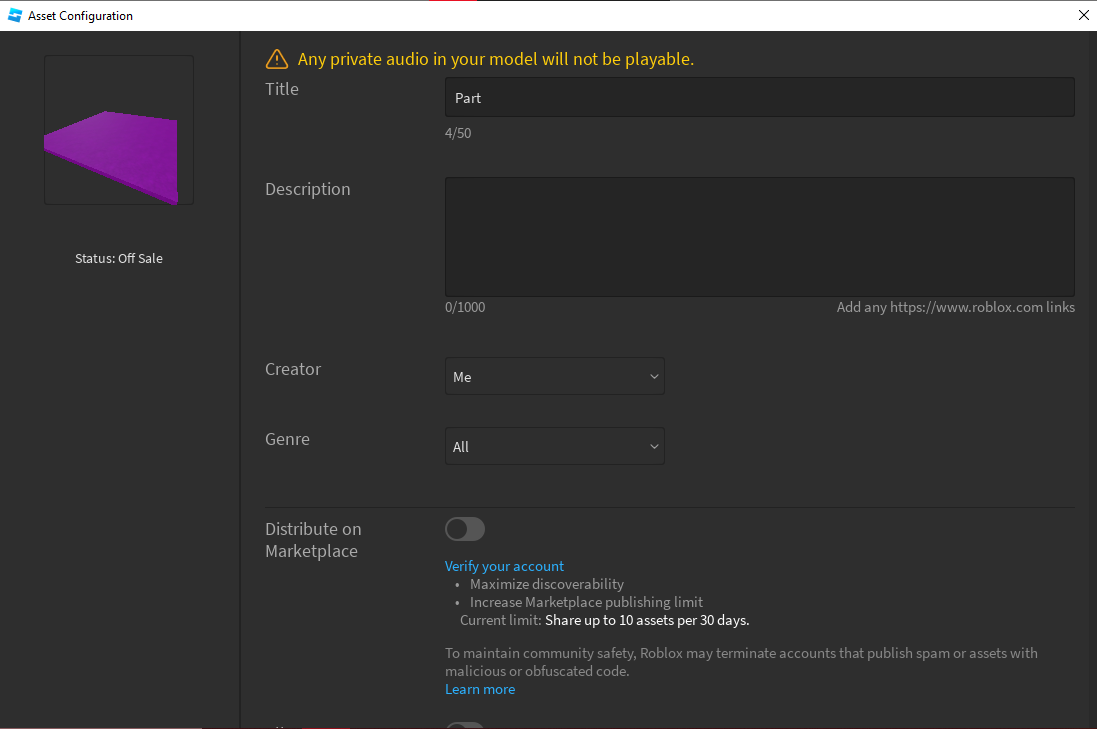Click inside the empty Description box
The image size is (1097, 729).
(759, 236)
